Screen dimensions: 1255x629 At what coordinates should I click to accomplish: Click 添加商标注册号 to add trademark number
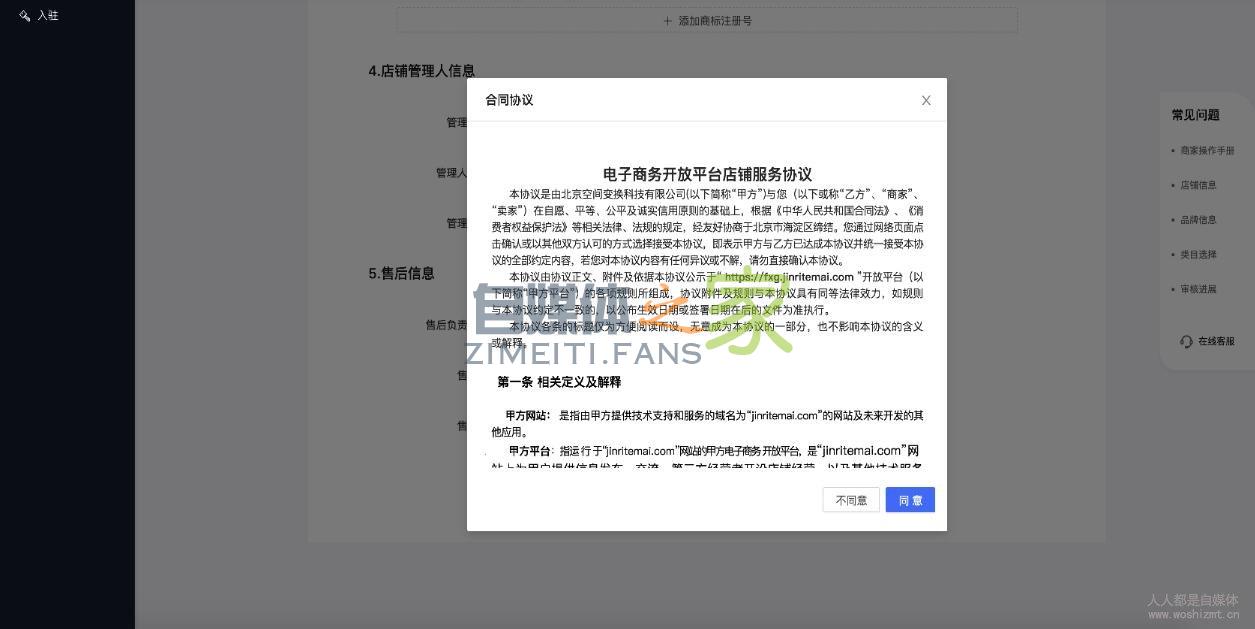pos(715,20)
